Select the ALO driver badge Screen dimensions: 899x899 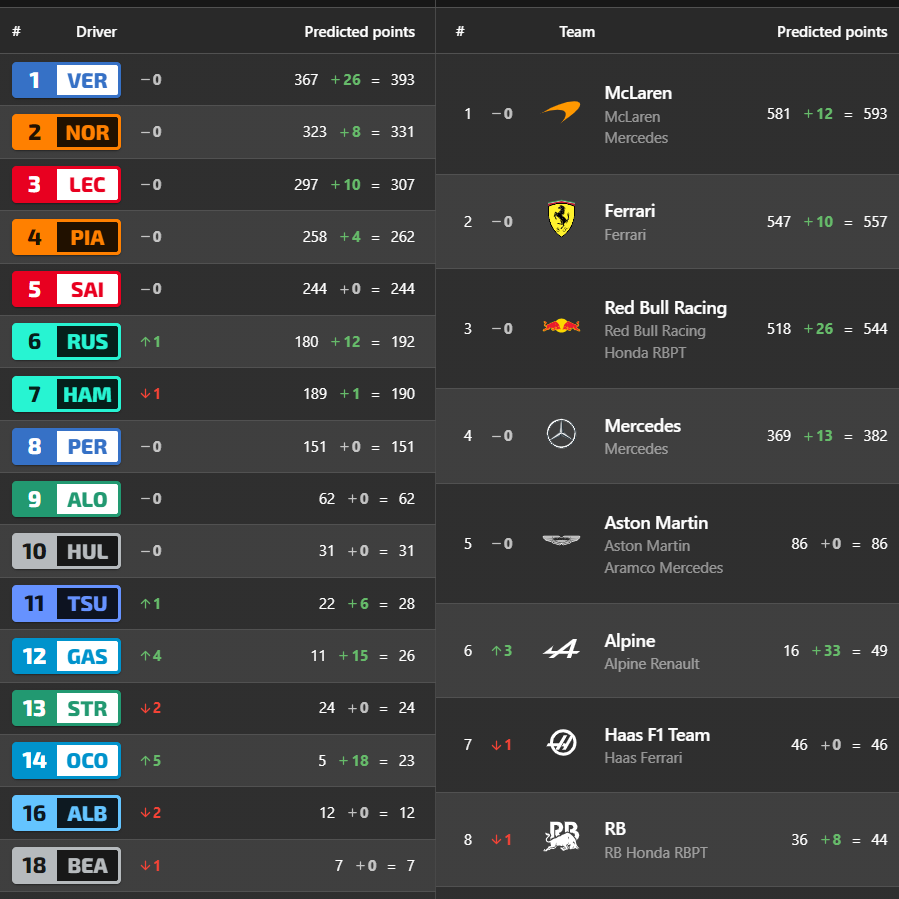point(67,499)
